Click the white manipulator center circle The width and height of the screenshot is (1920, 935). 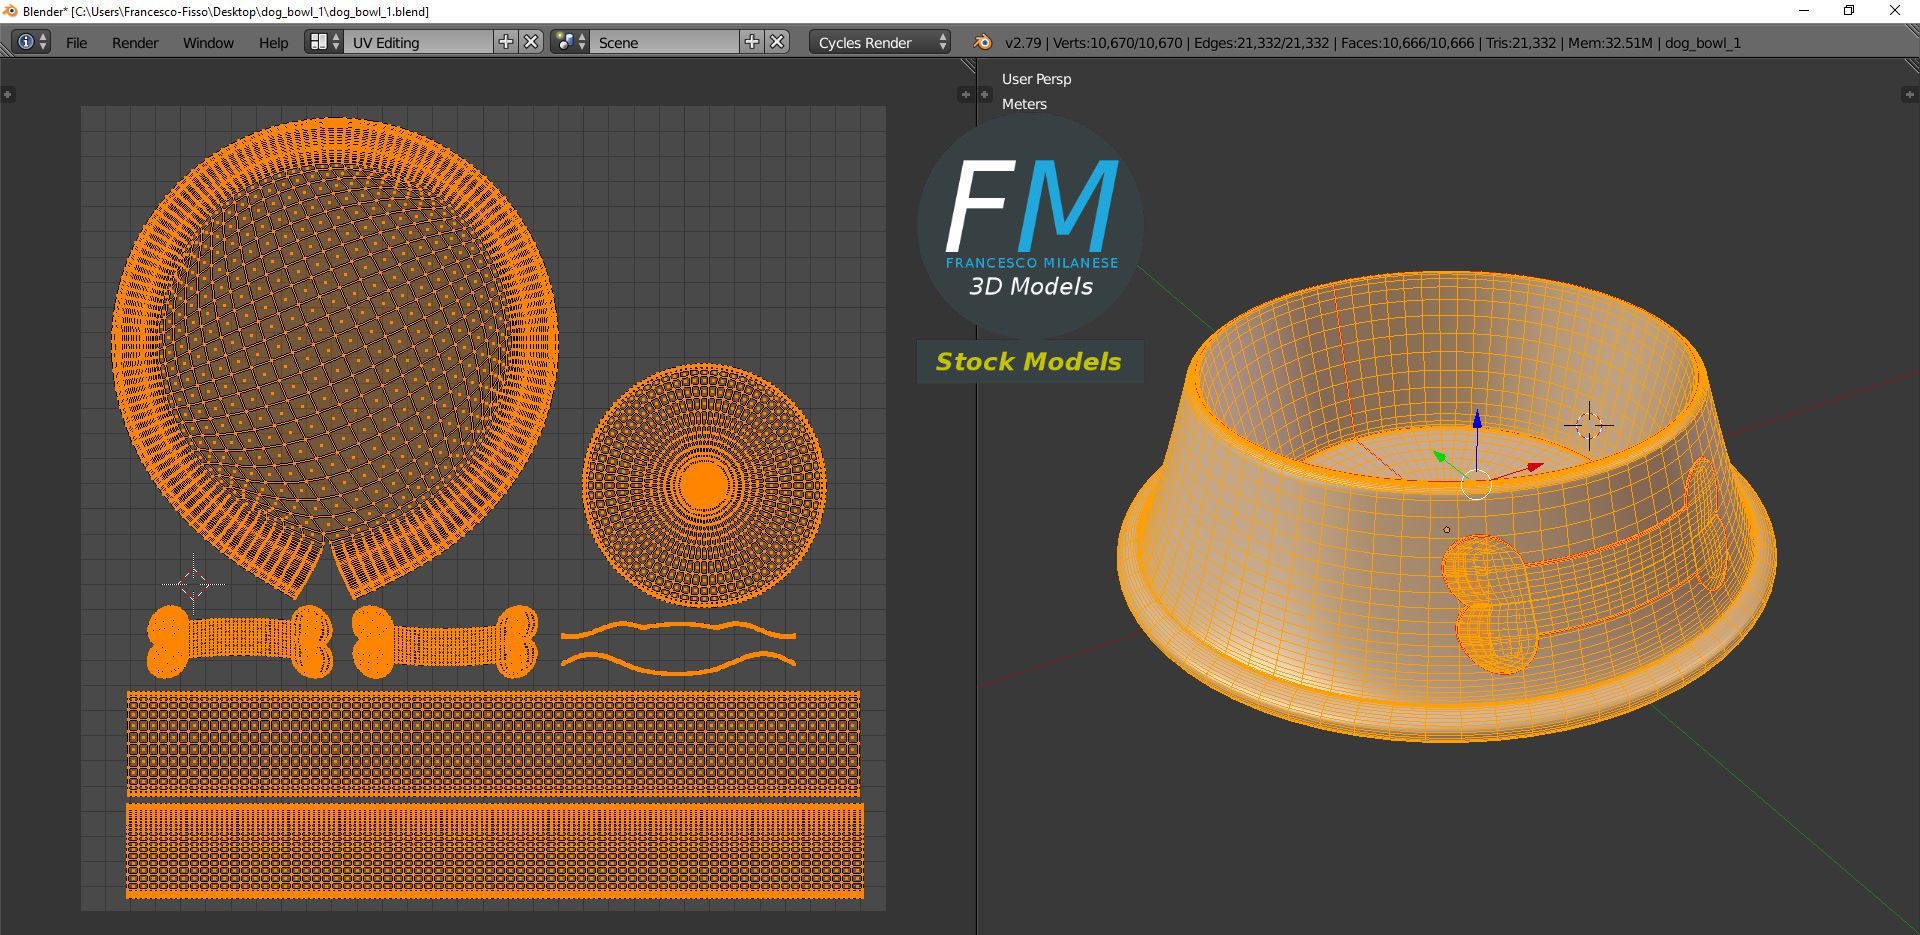tap(1477, 485)
